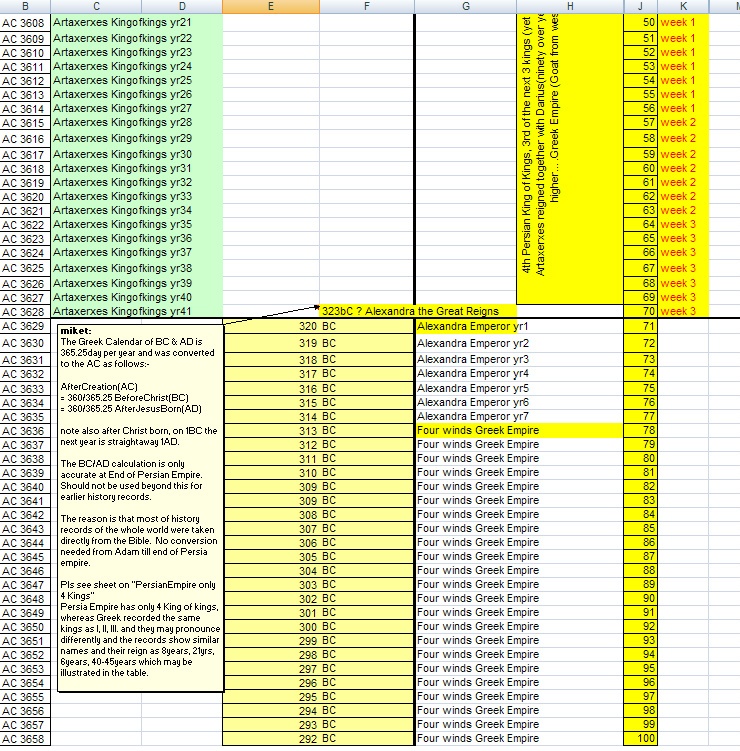
Task: Click cell '300 BC'
Action: tap(318, 626)
